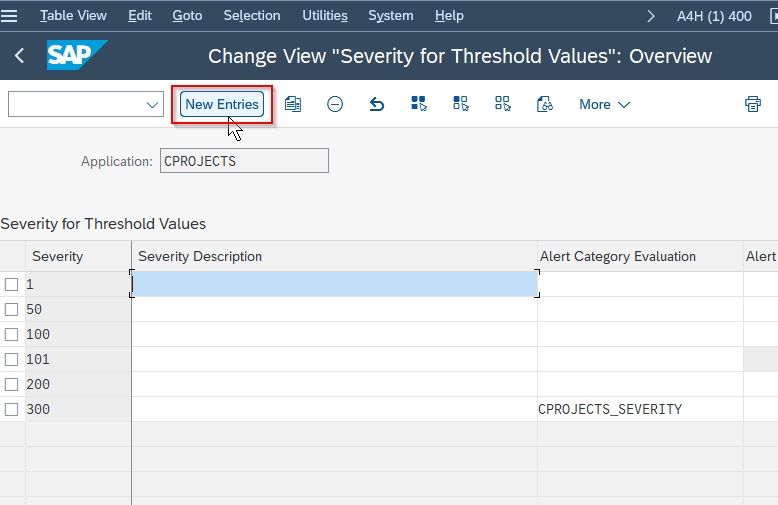Click the configuration help binoculars icon

(545, 104)
